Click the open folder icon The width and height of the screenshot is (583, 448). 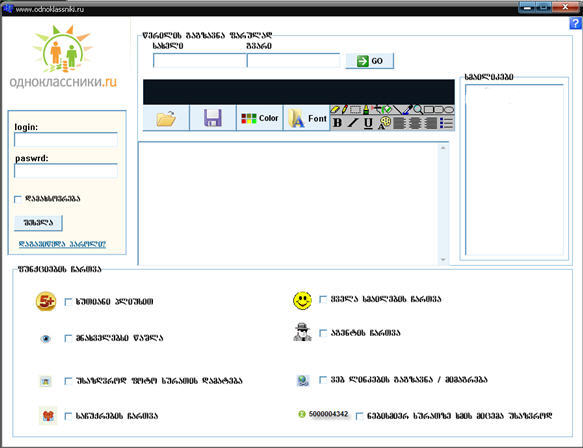click(x=166, y=119)
